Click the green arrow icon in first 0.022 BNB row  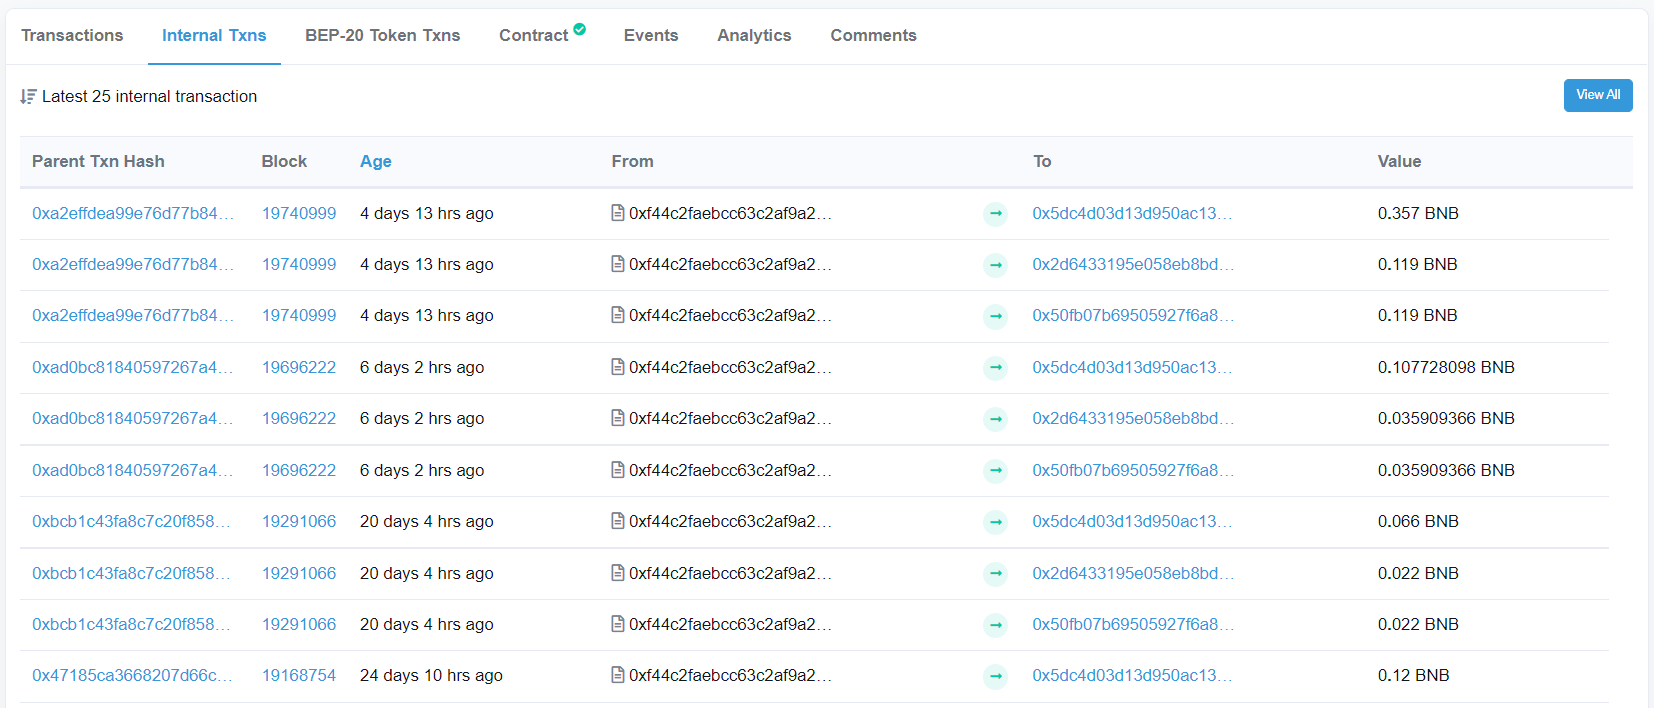pyautogui.click(x=995, y=574)
